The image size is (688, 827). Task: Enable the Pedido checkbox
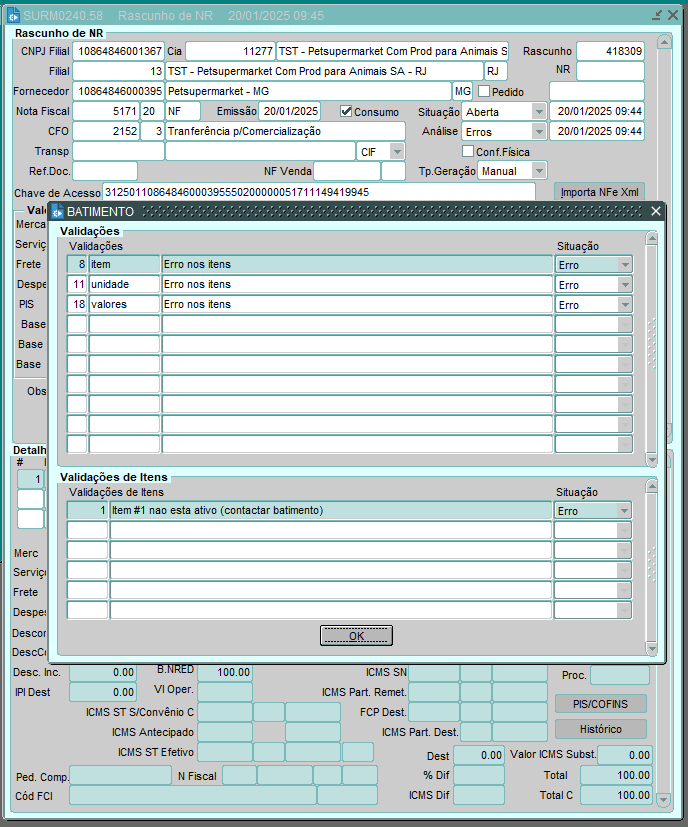pos(484,92)
